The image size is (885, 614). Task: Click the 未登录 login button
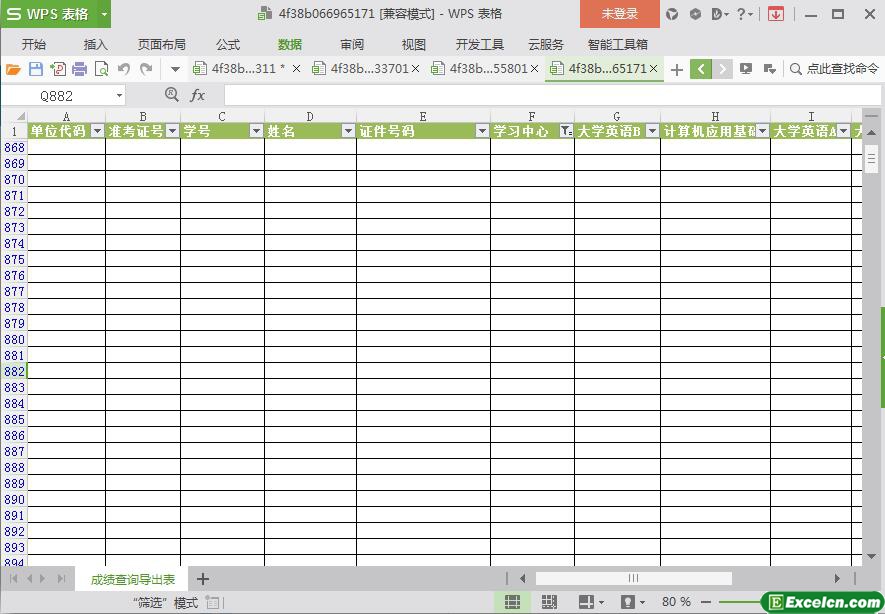[620, 14]
